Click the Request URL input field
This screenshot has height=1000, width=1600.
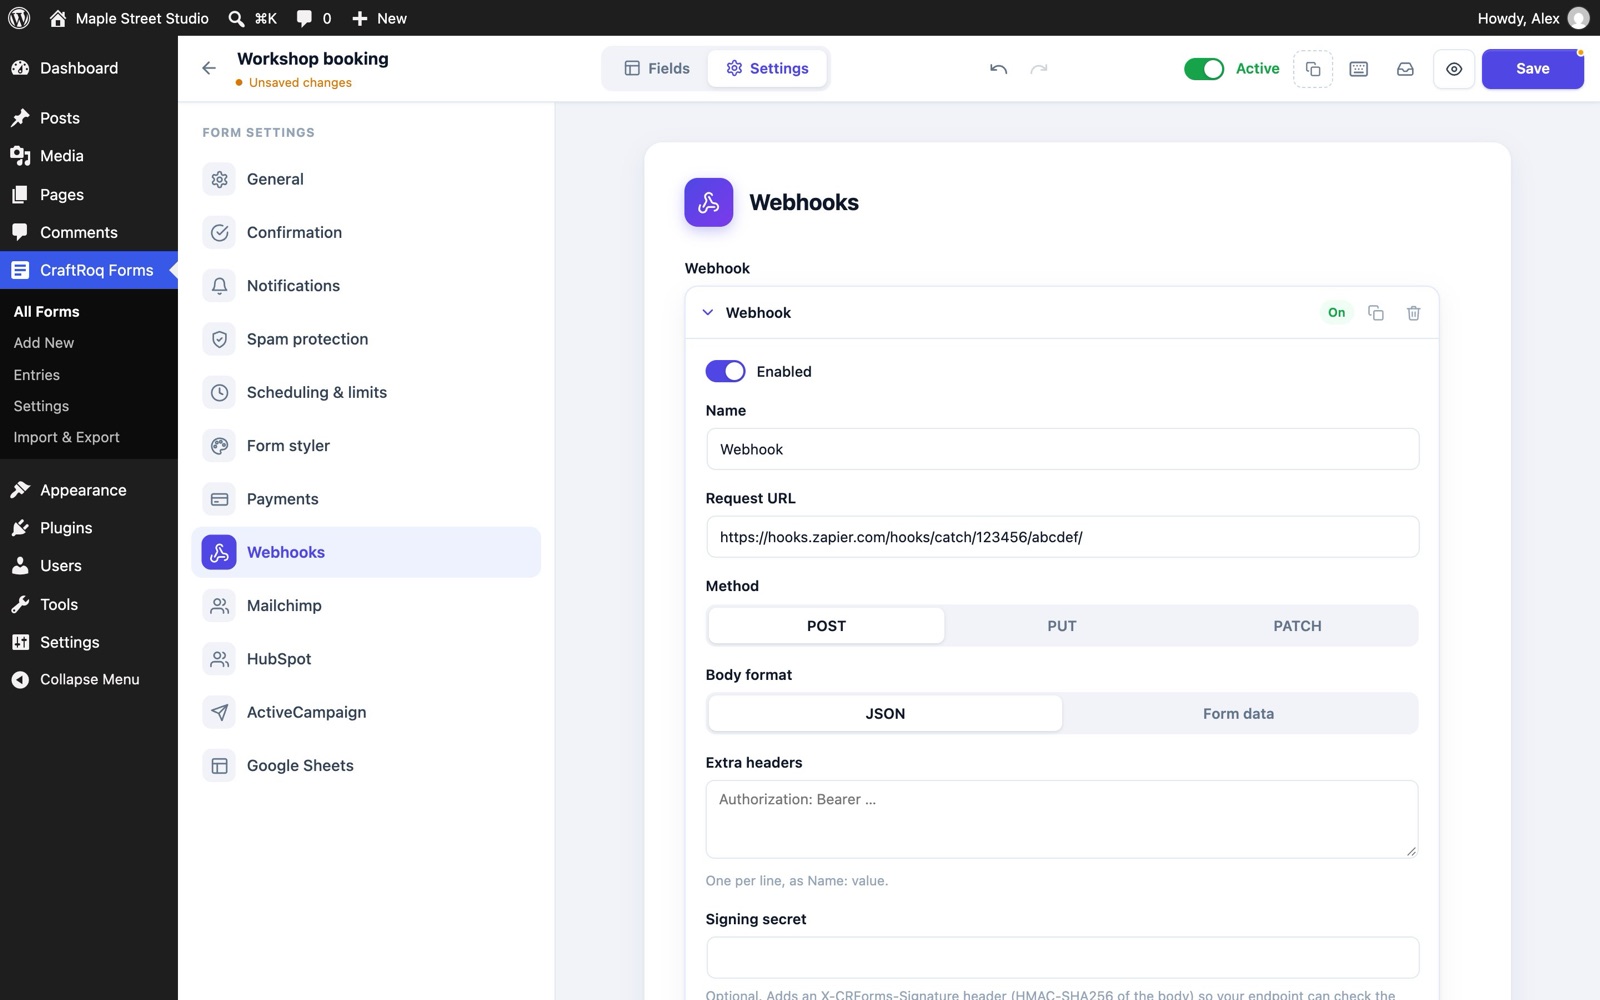(1062, 537)
